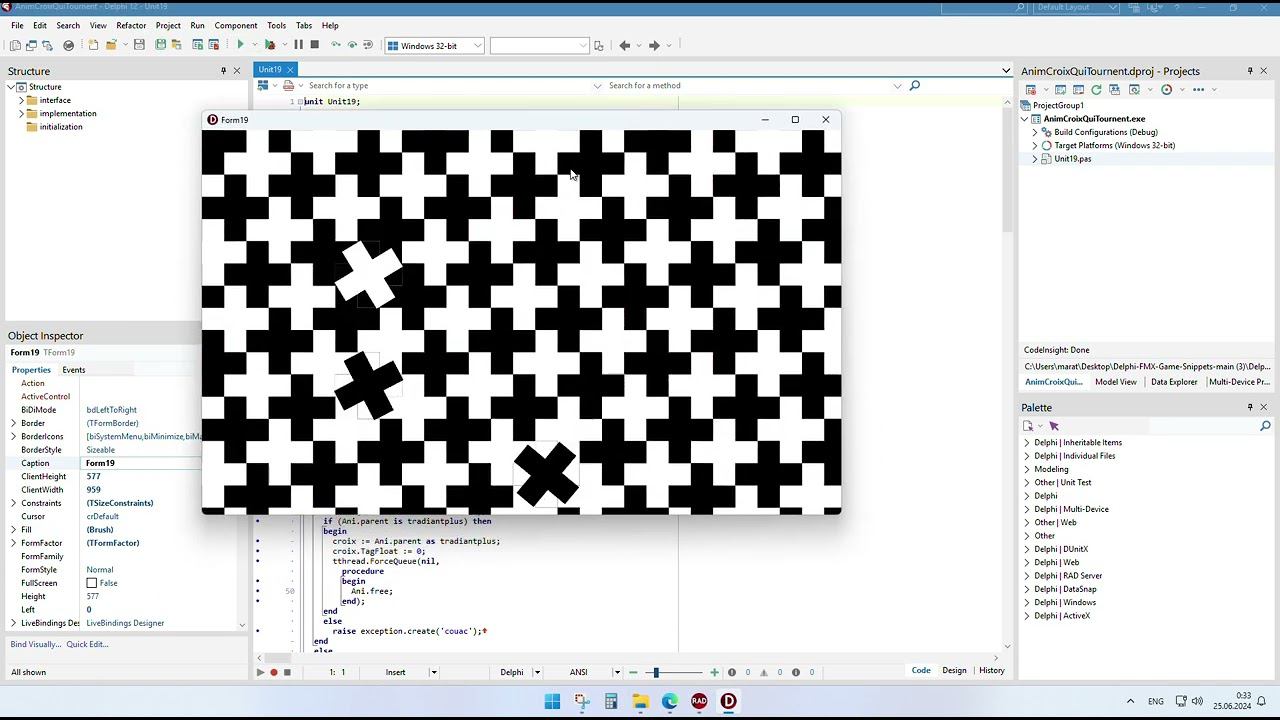Select the initialization node in Structure

(x=61, y=127)
